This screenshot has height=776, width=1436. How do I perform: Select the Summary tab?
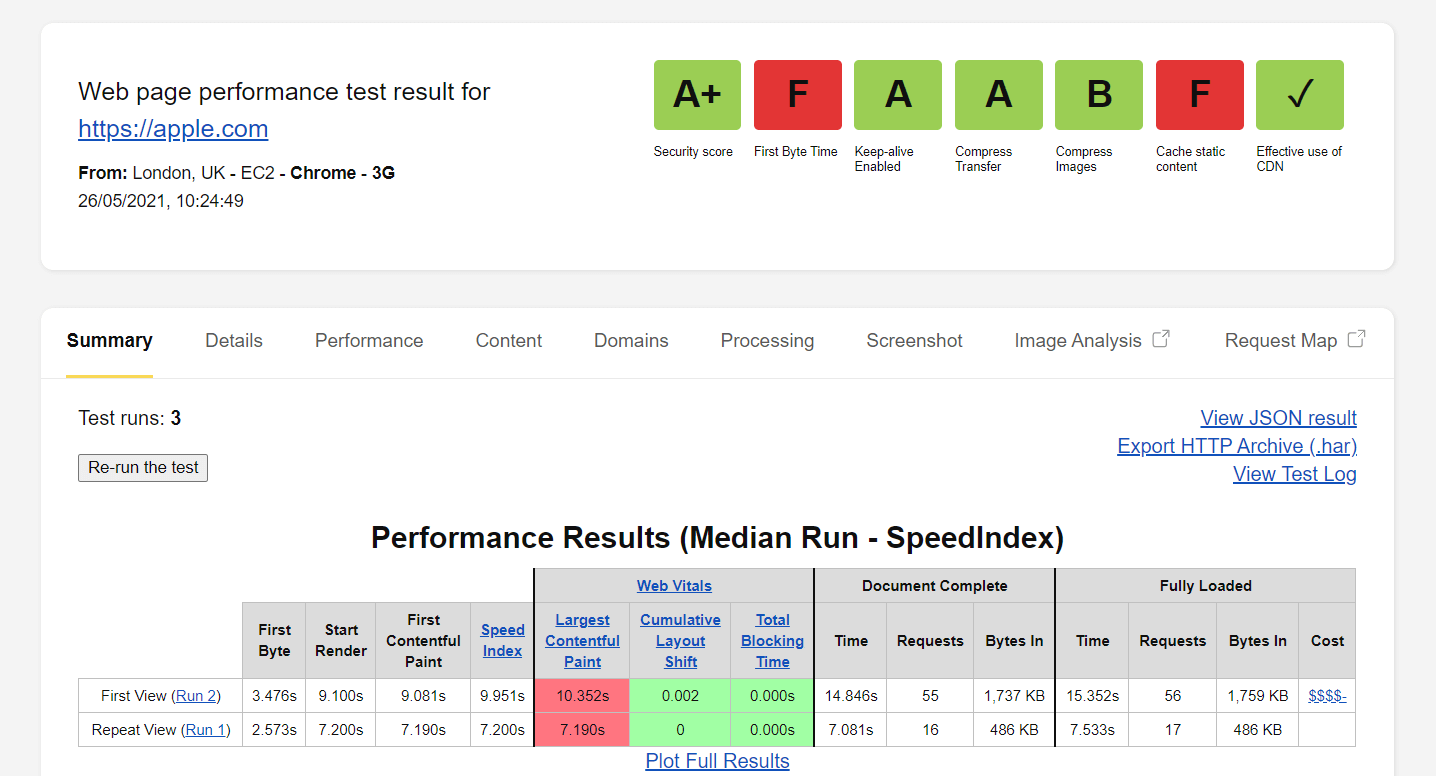click(110, 340)
